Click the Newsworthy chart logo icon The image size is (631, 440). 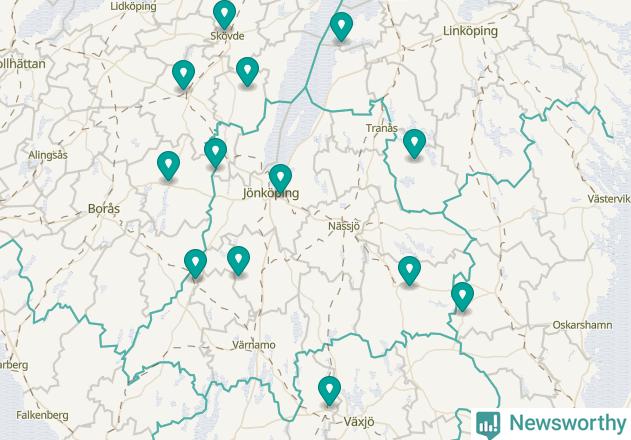coord(488,425)
